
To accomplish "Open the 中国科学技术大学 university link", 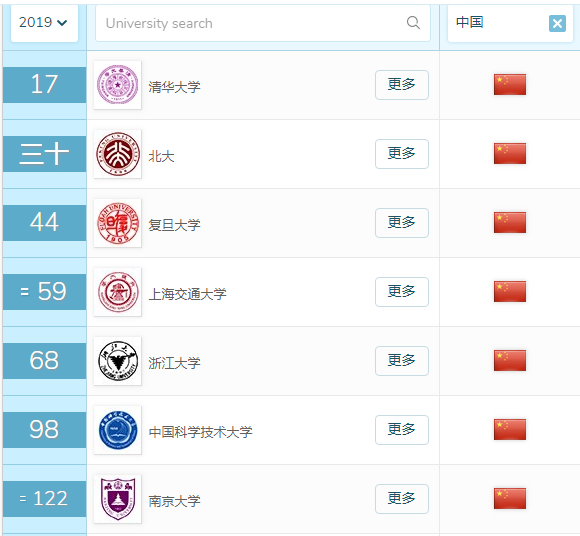I will pos(200,432).
